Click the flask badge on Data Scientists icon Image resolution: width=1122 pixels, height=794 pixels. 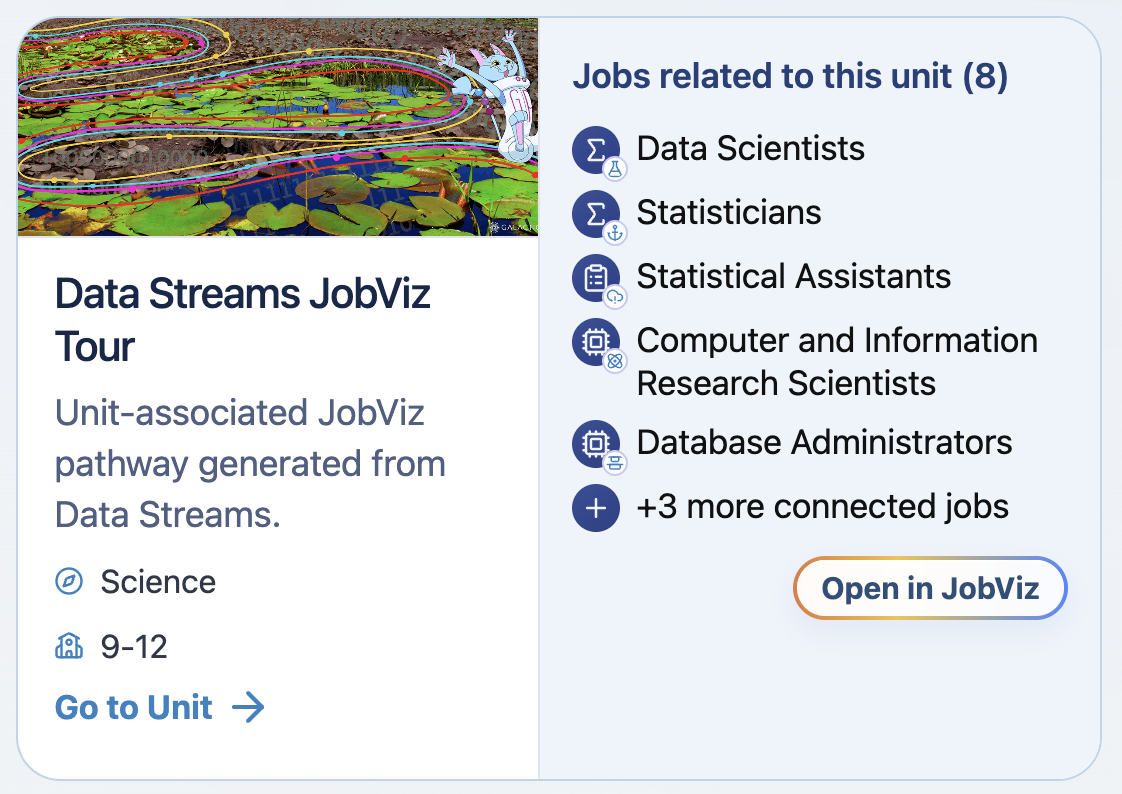615,170
